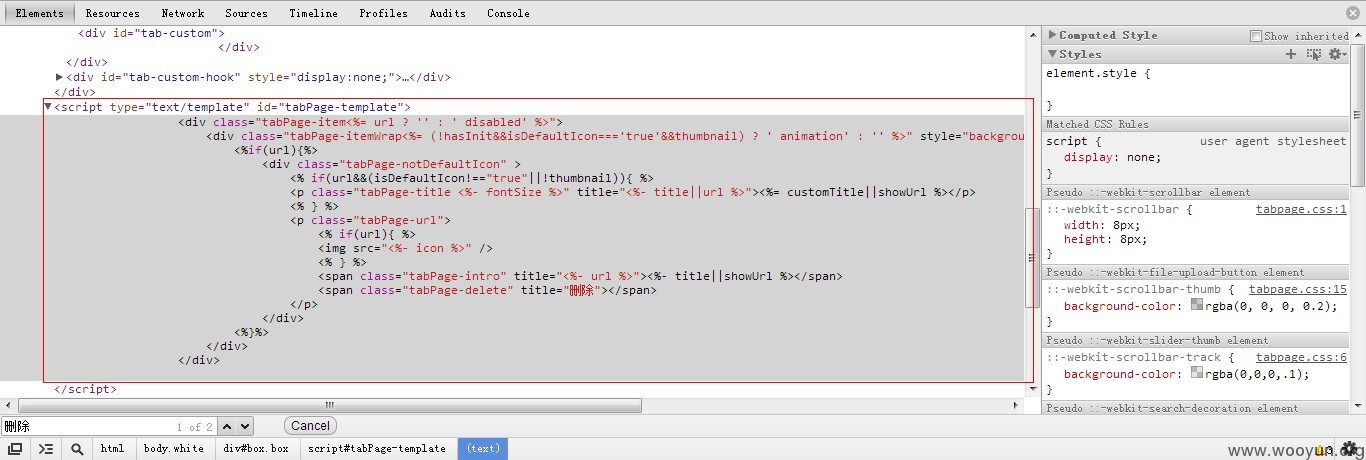The width and height of the screenshot is (1366, 460).
Task: Click the scrollbar-thumb rgba color swatch
Action: [1196, 305]
